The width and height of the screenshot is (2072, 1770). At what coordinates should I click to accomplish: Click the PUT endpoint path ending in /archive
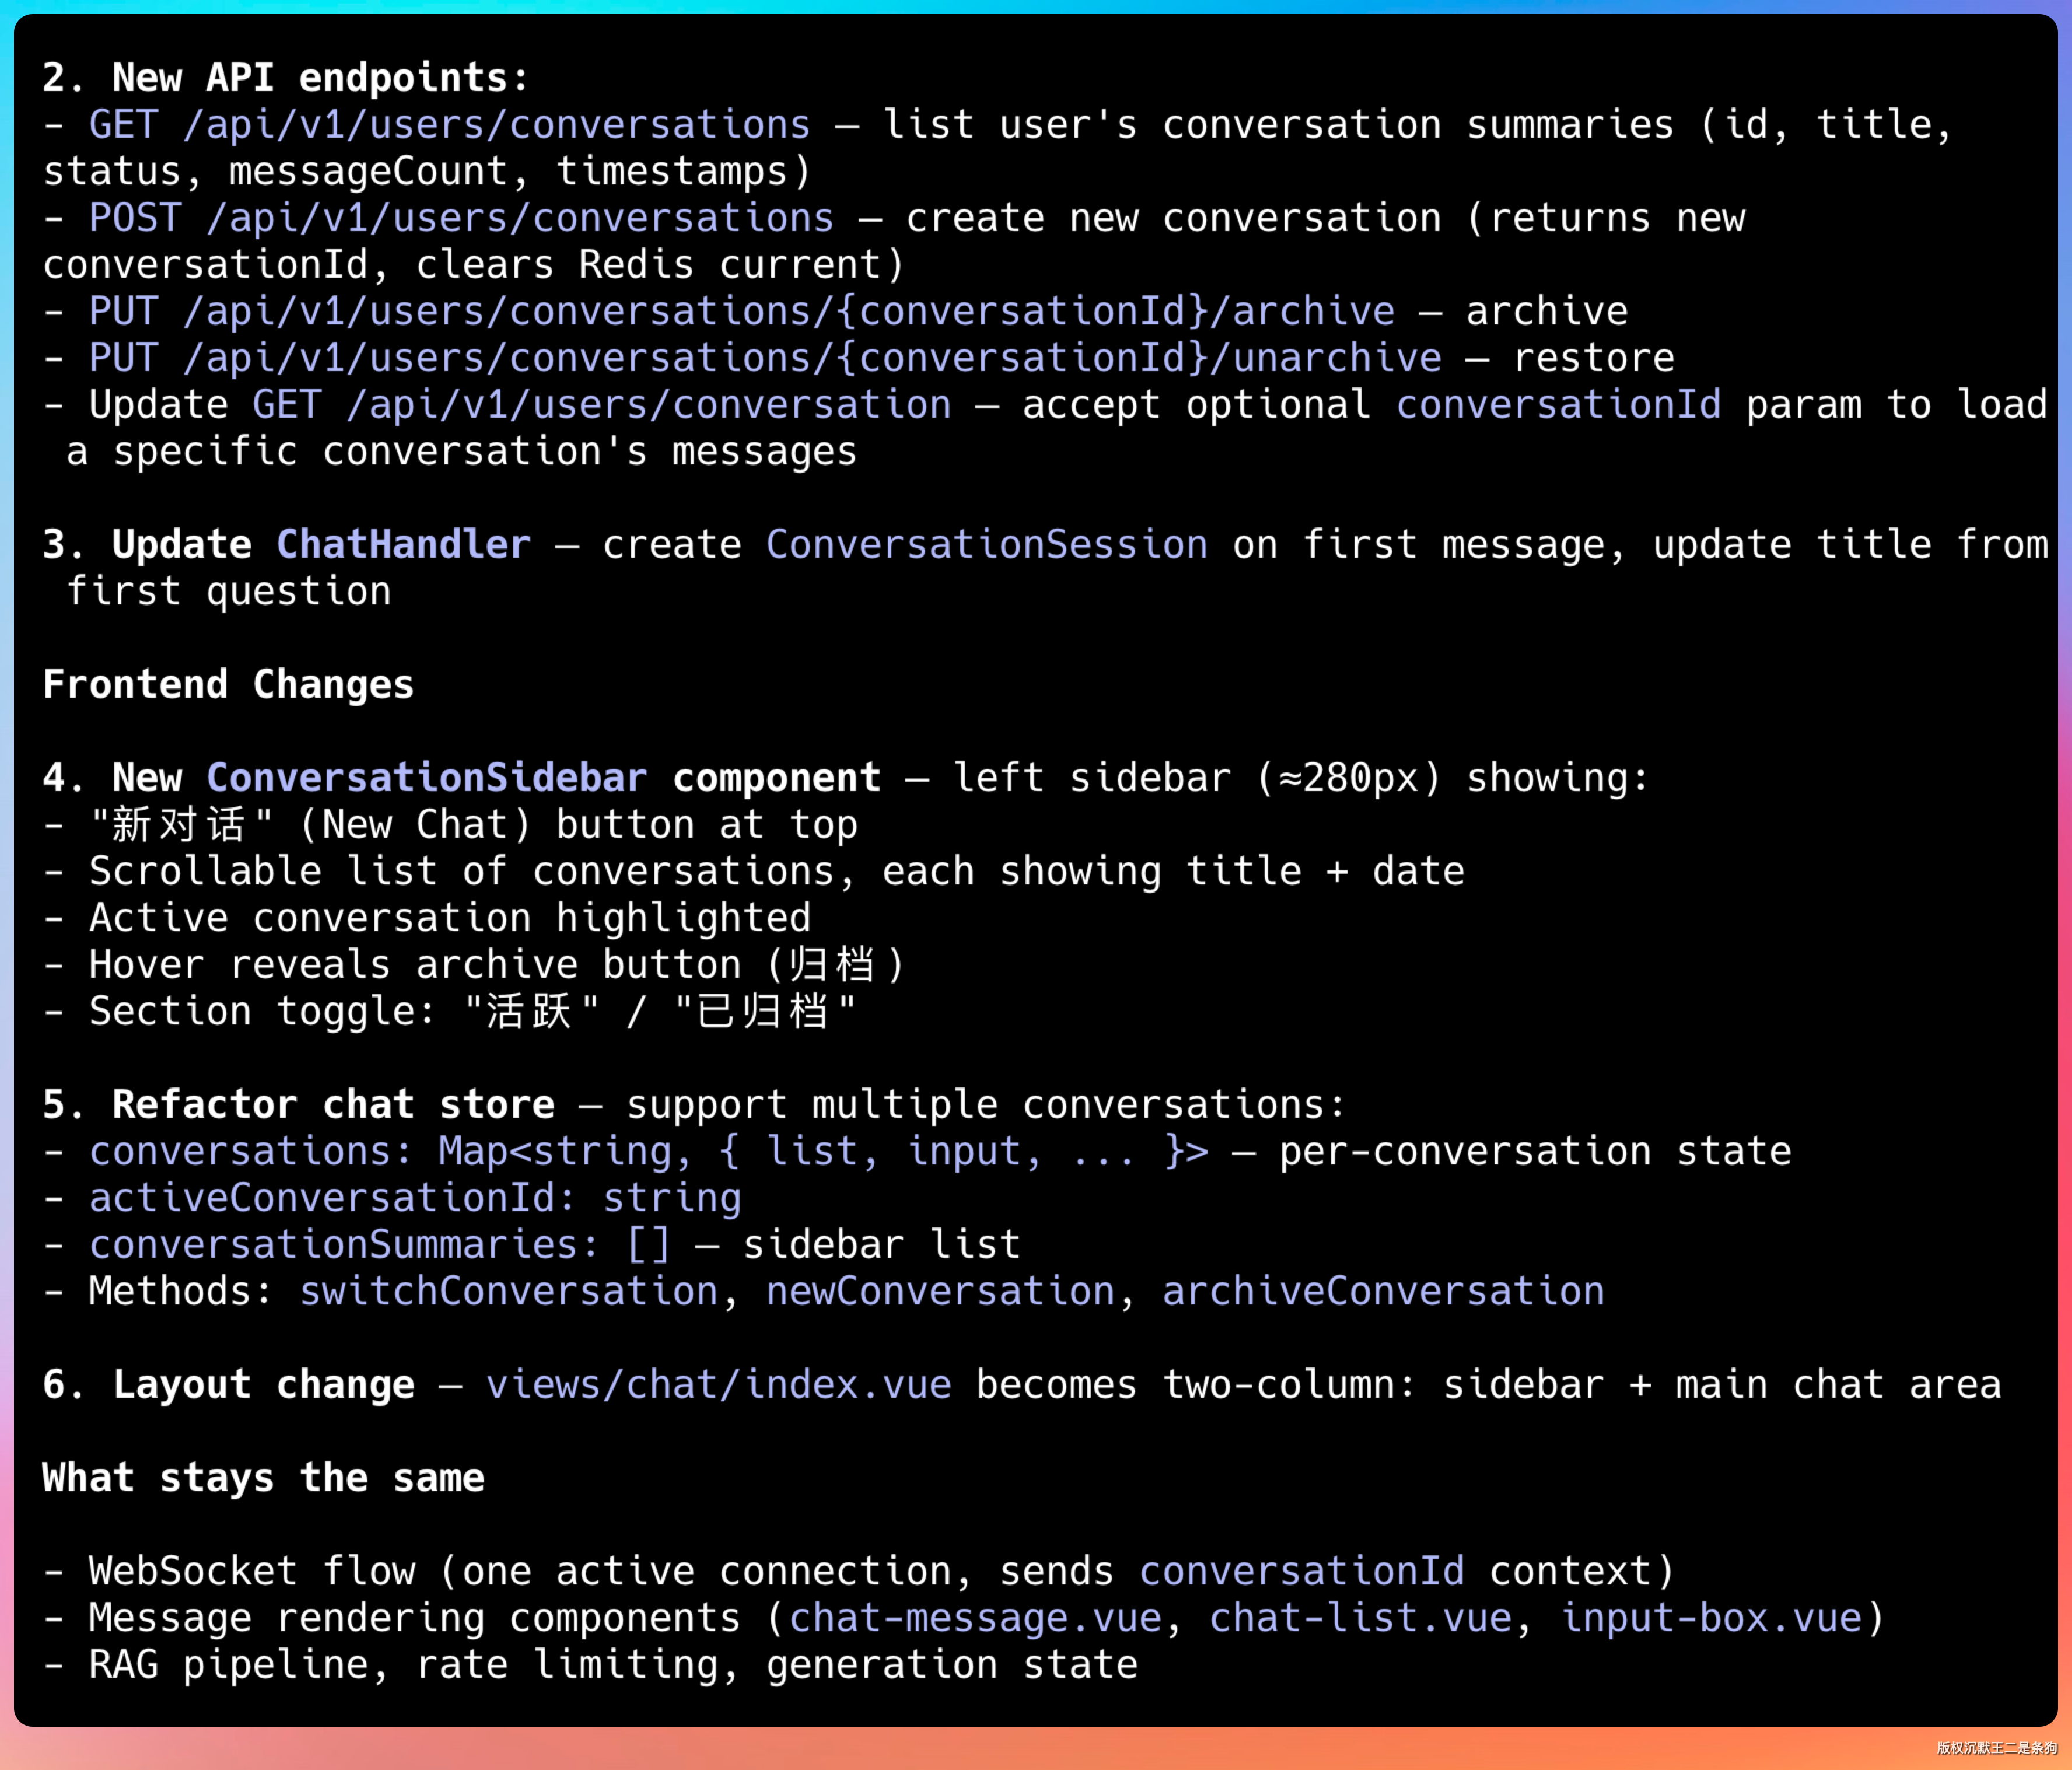coord(741,311)
